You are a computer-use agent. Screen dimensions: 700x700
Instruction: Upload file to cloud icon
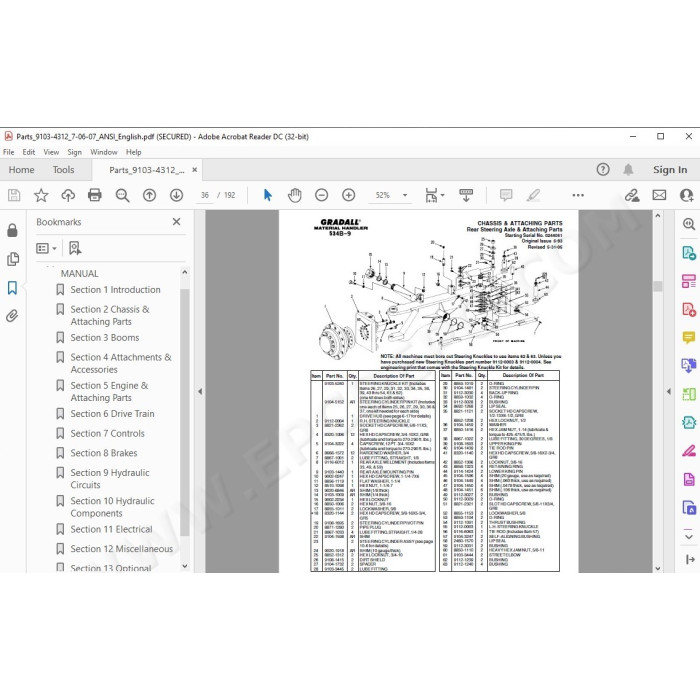click(68, 195)
